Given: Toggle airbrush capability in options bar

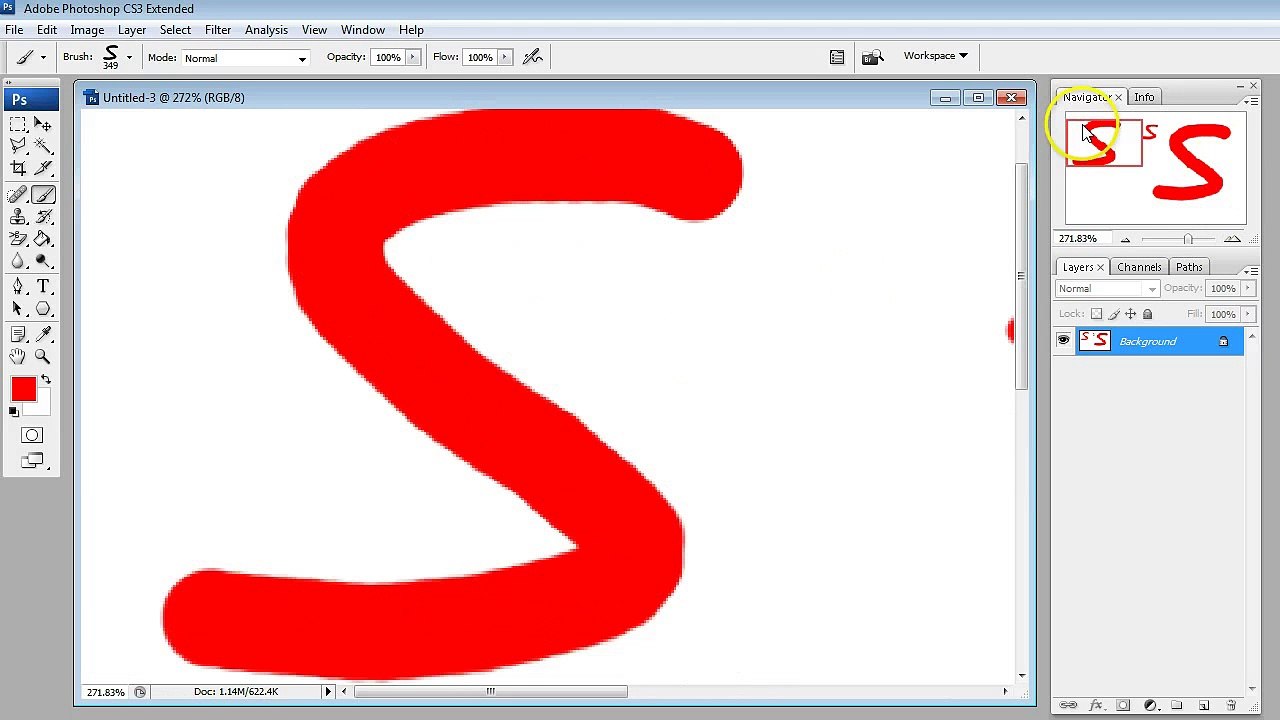Looking at the screenshot, I should point(532,57).
